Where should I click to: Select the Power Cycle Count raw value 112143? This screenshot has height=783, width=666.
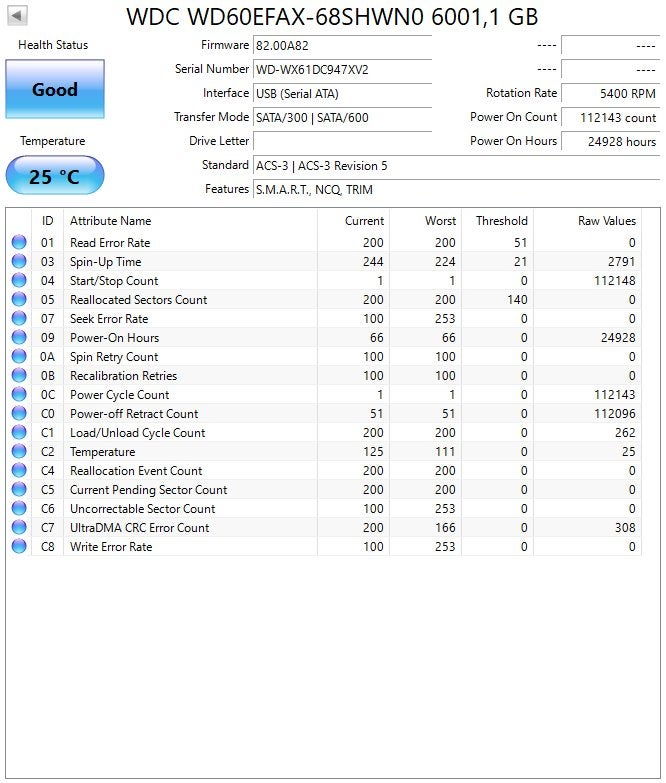tap(615, 394)
